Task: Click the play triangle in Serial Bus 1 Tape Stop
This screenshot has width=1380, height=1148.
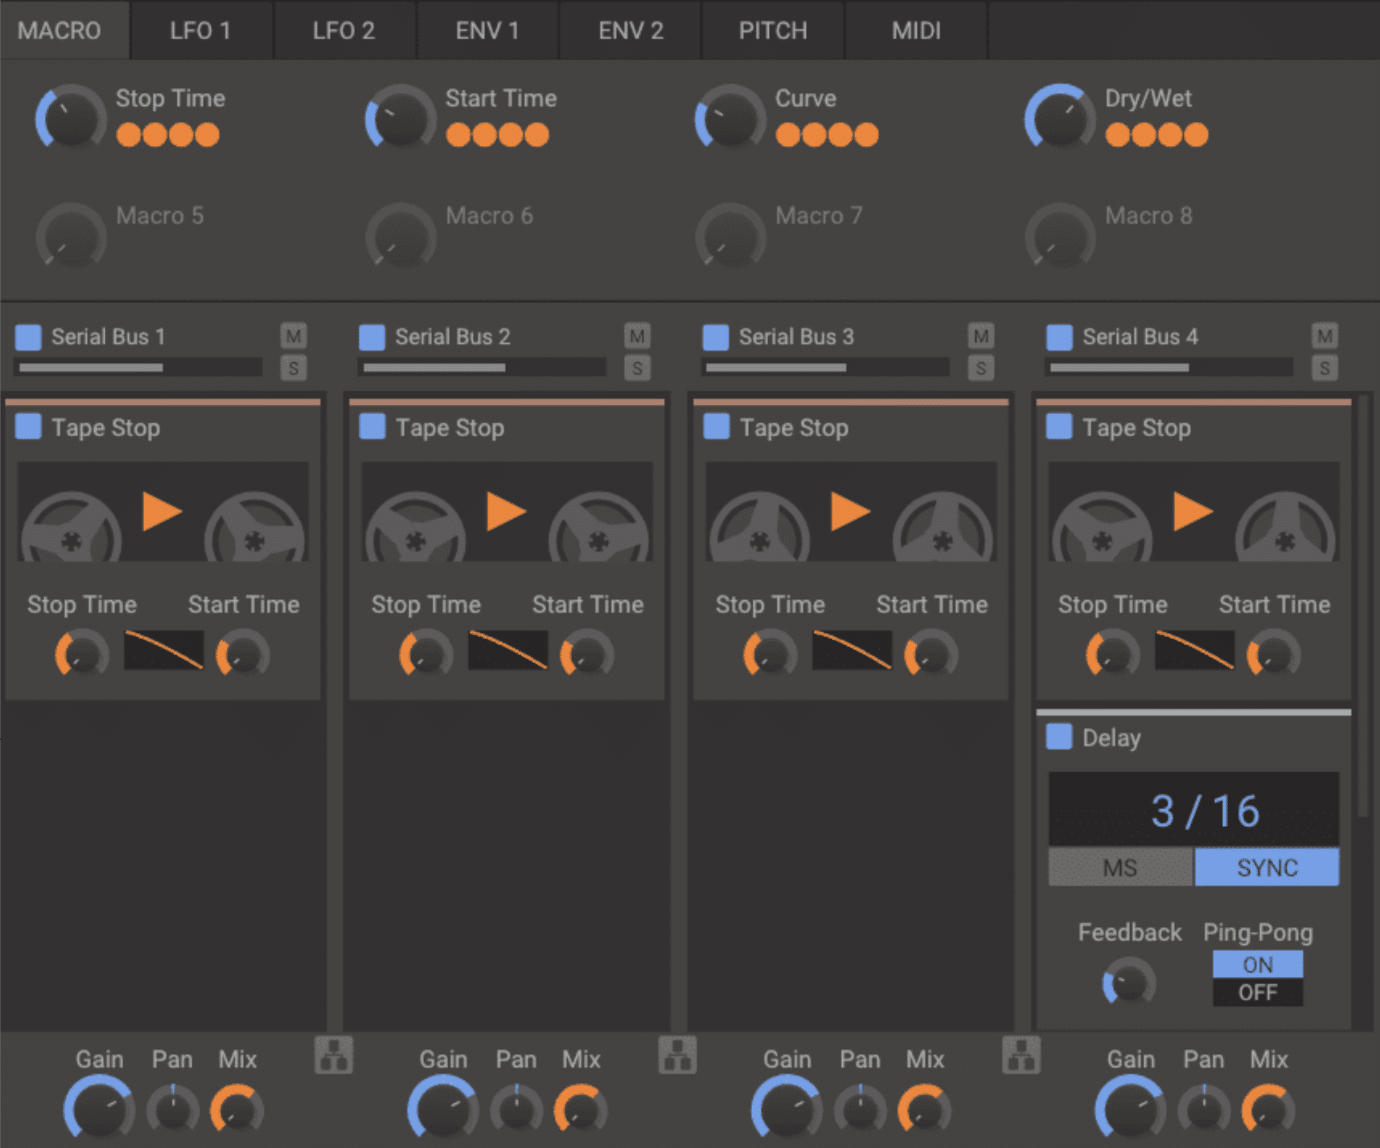Action: click(162, 511)
